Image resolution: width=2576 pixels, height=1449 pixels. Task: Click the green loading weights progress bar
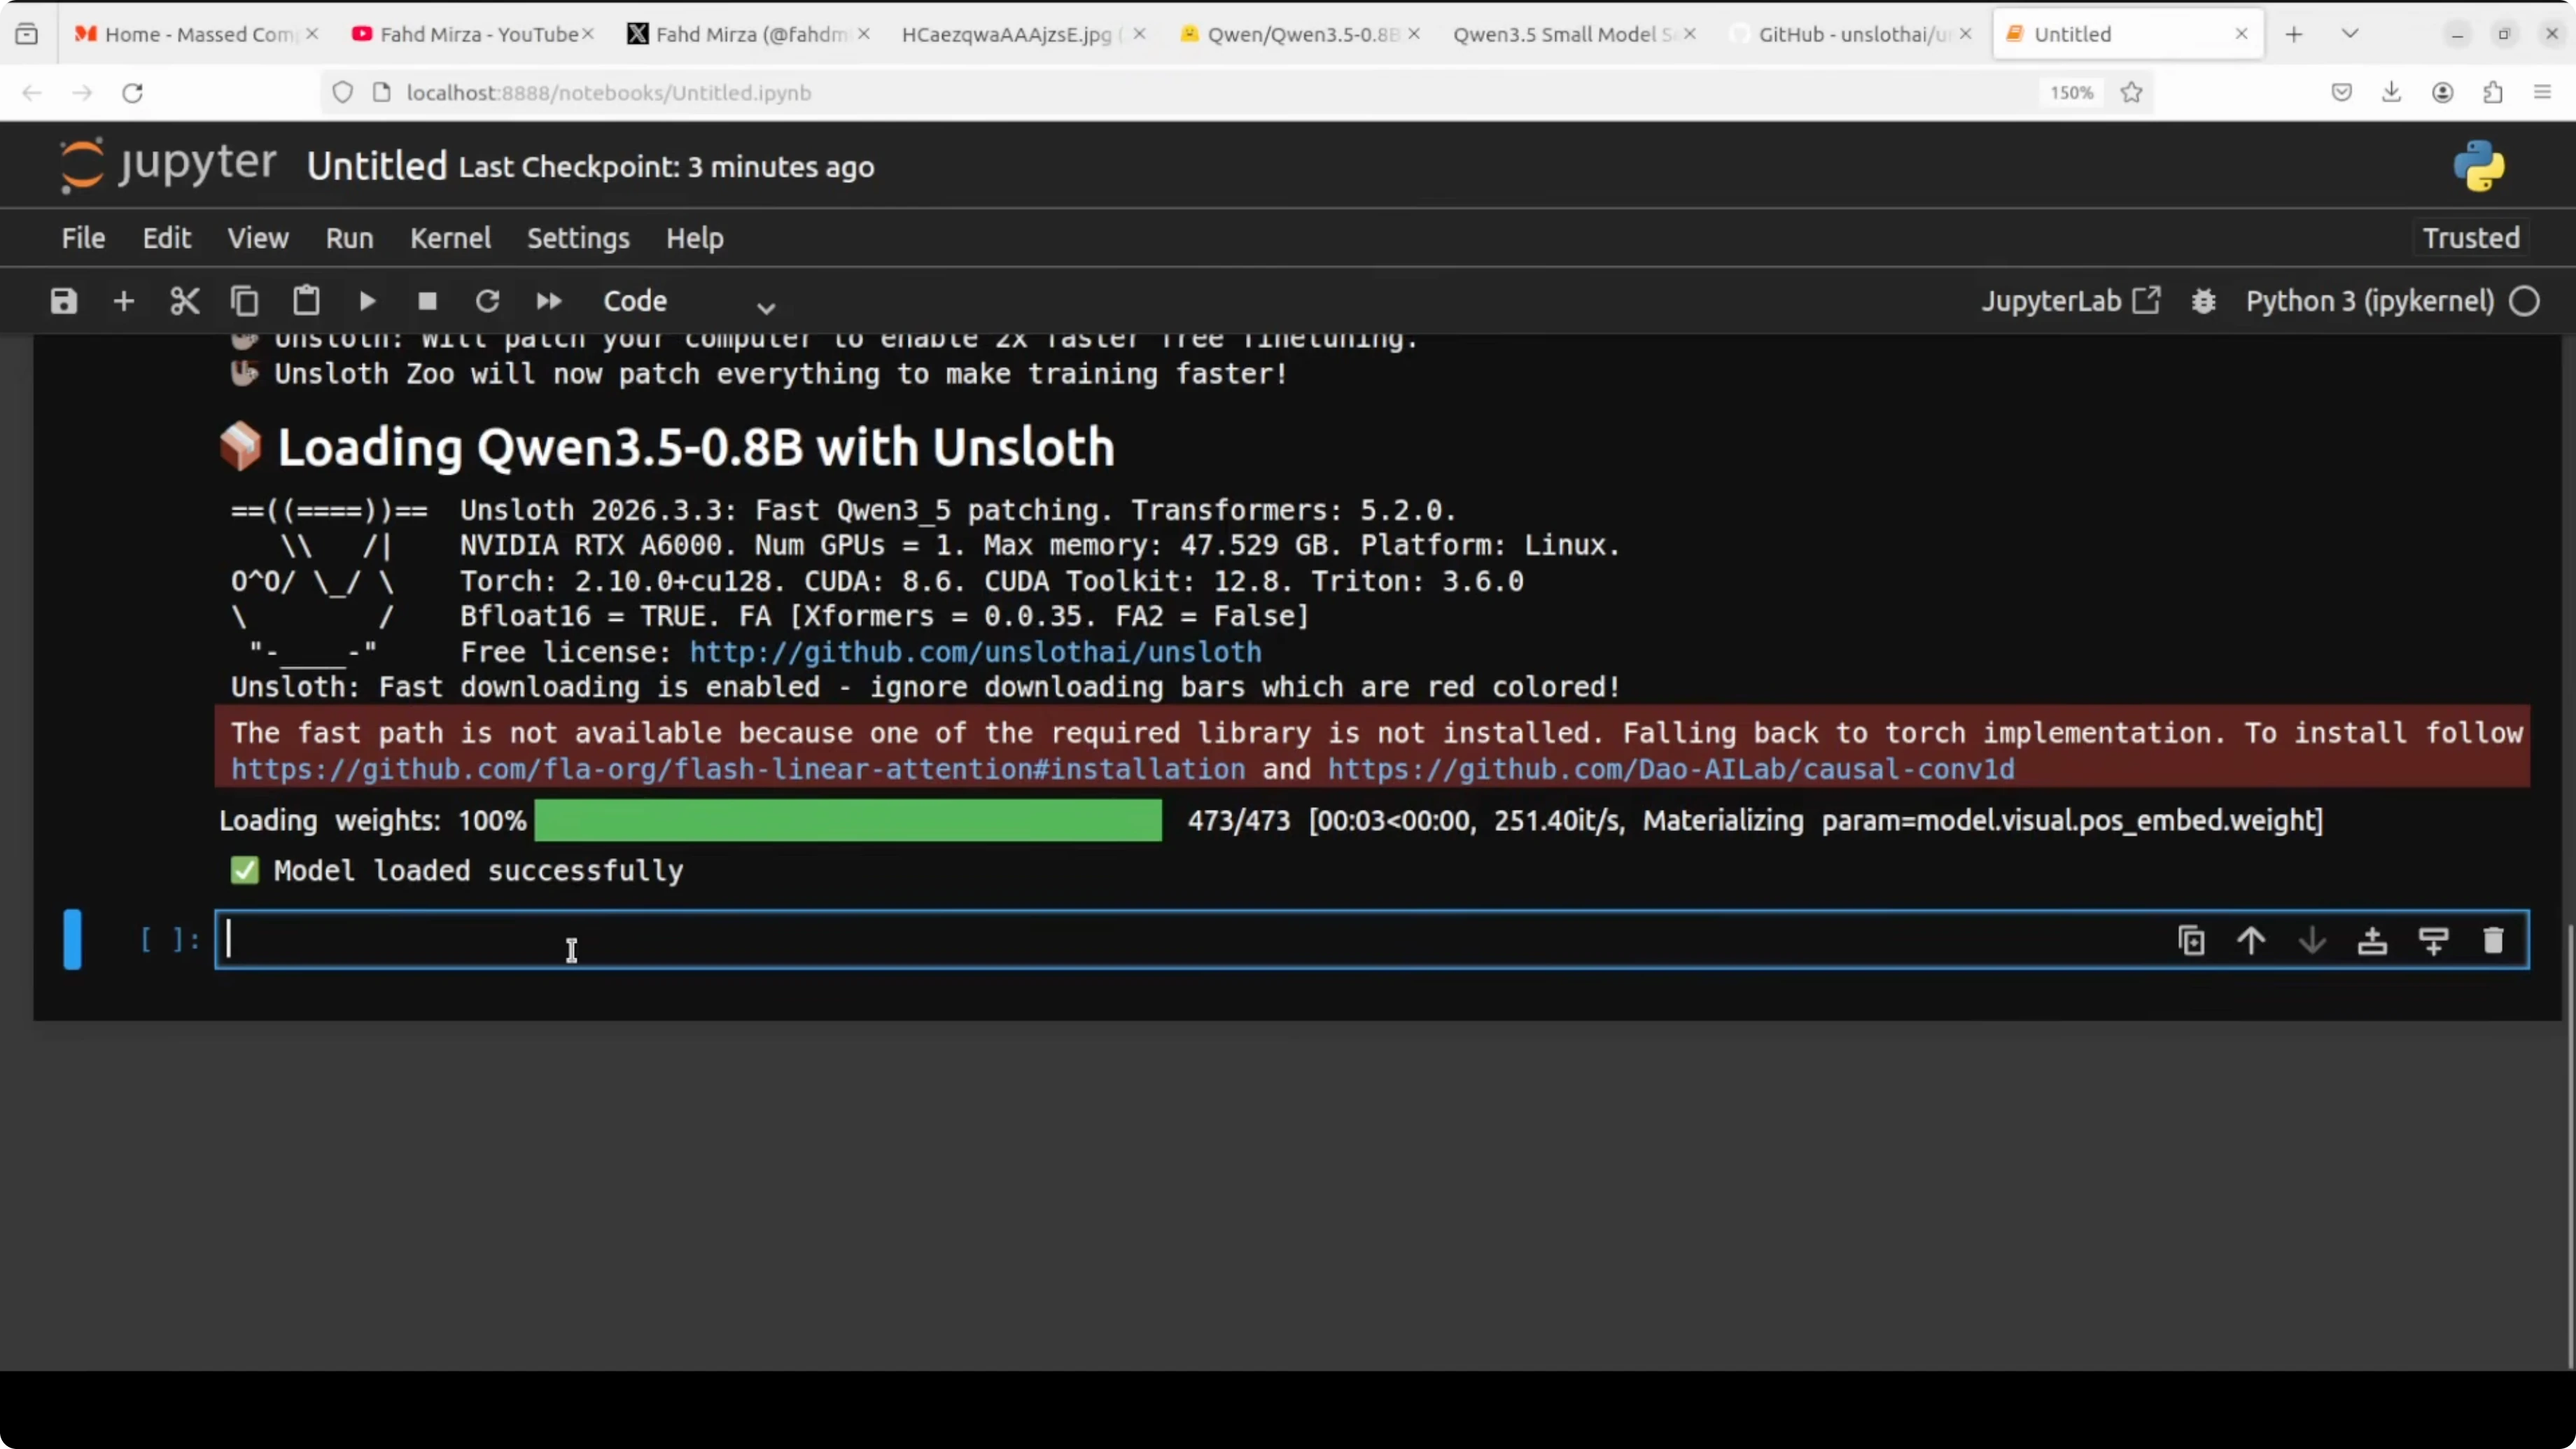847,821
